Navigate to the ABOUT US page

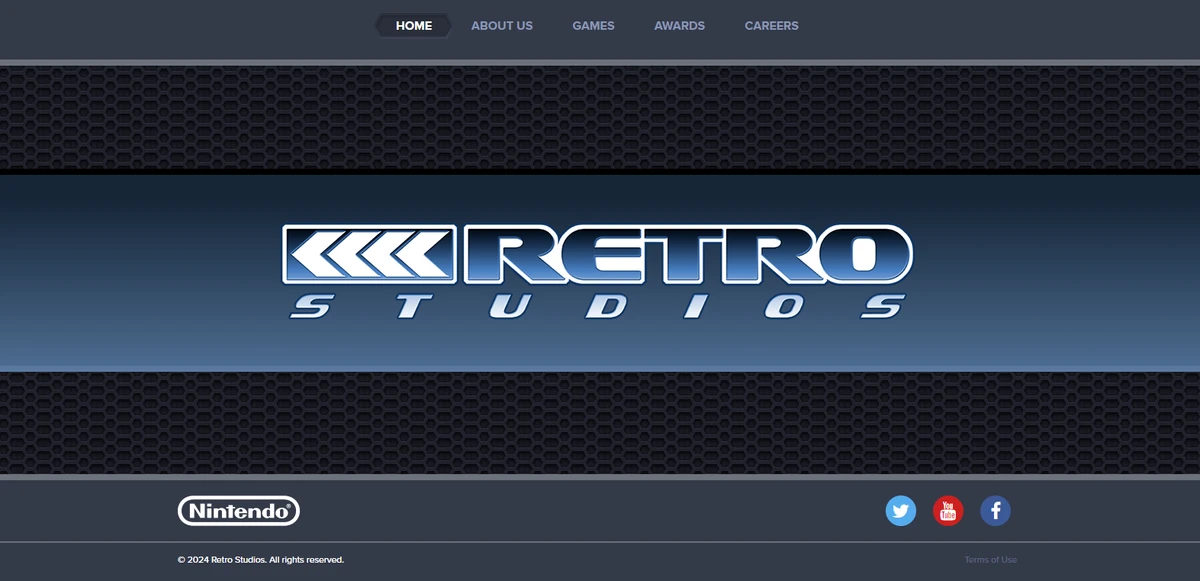point(502,25)
